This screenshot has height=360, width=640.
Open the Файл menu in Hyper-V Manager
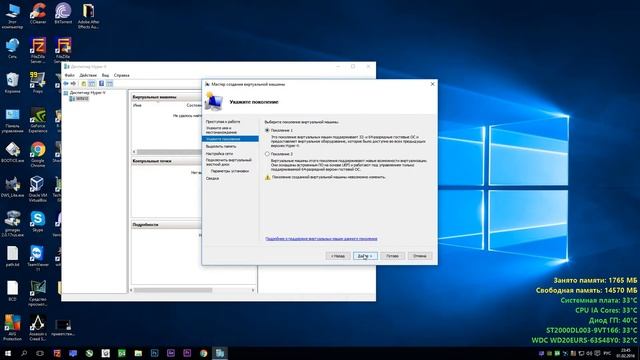69,75
